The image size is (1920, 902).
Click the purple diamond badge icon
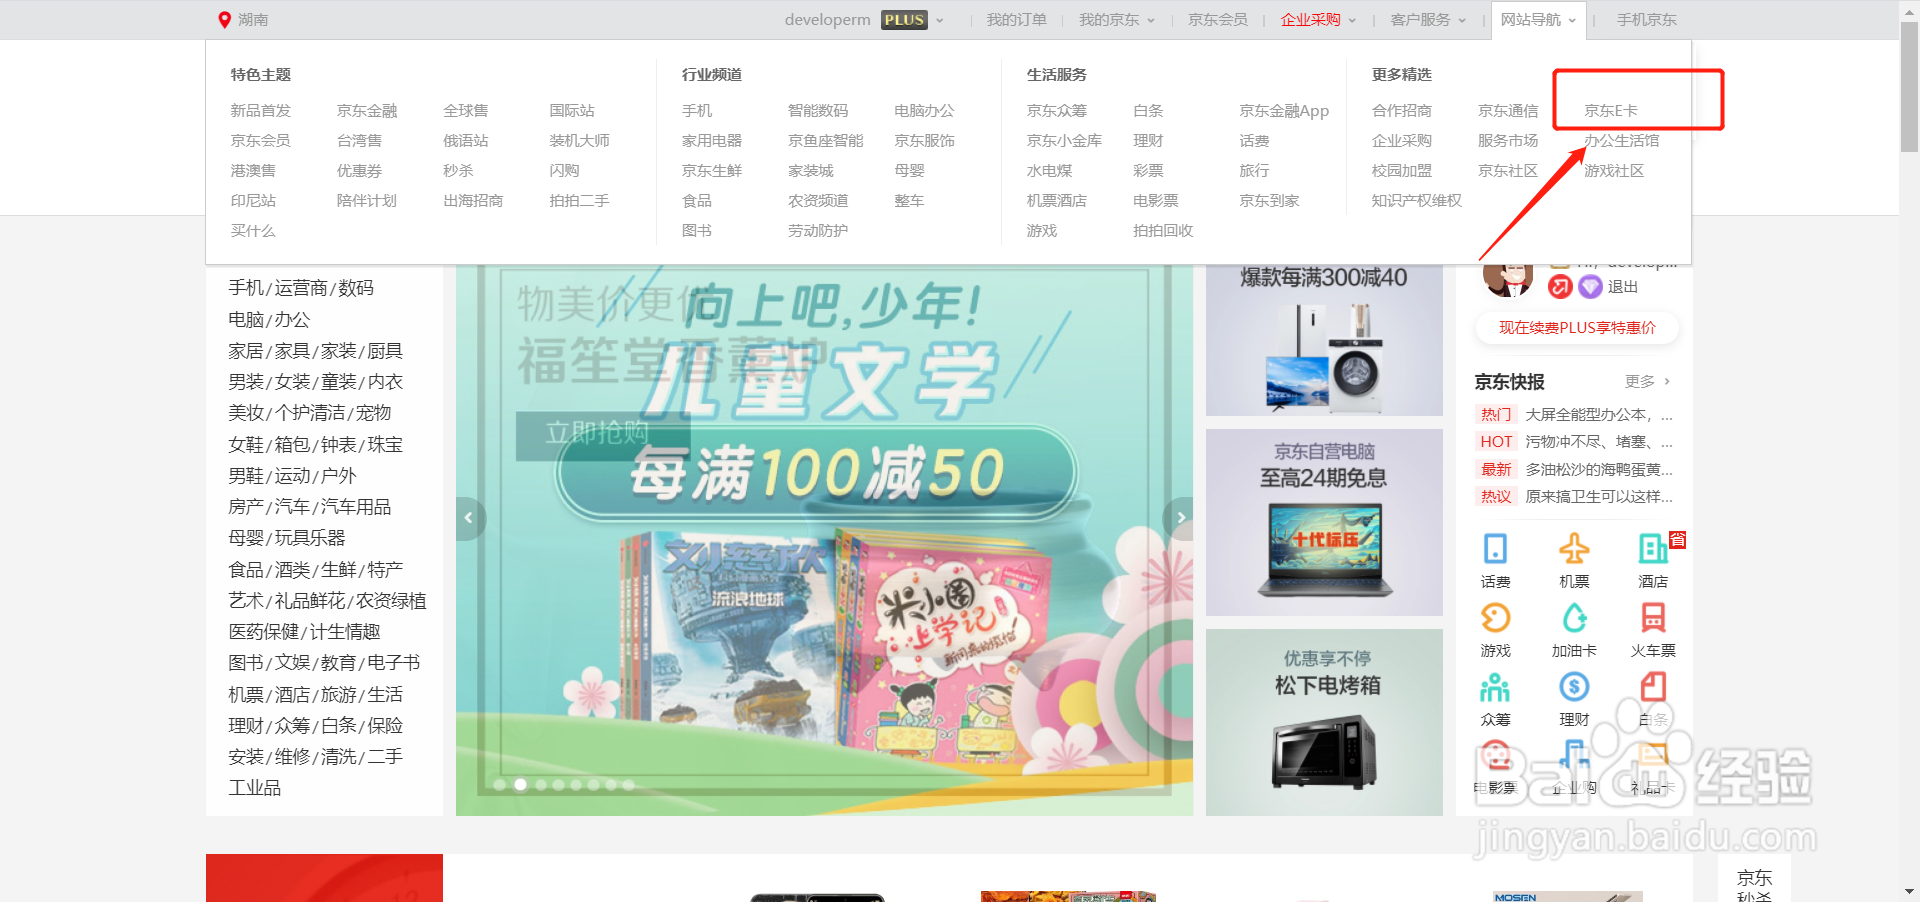[1590, 287]
